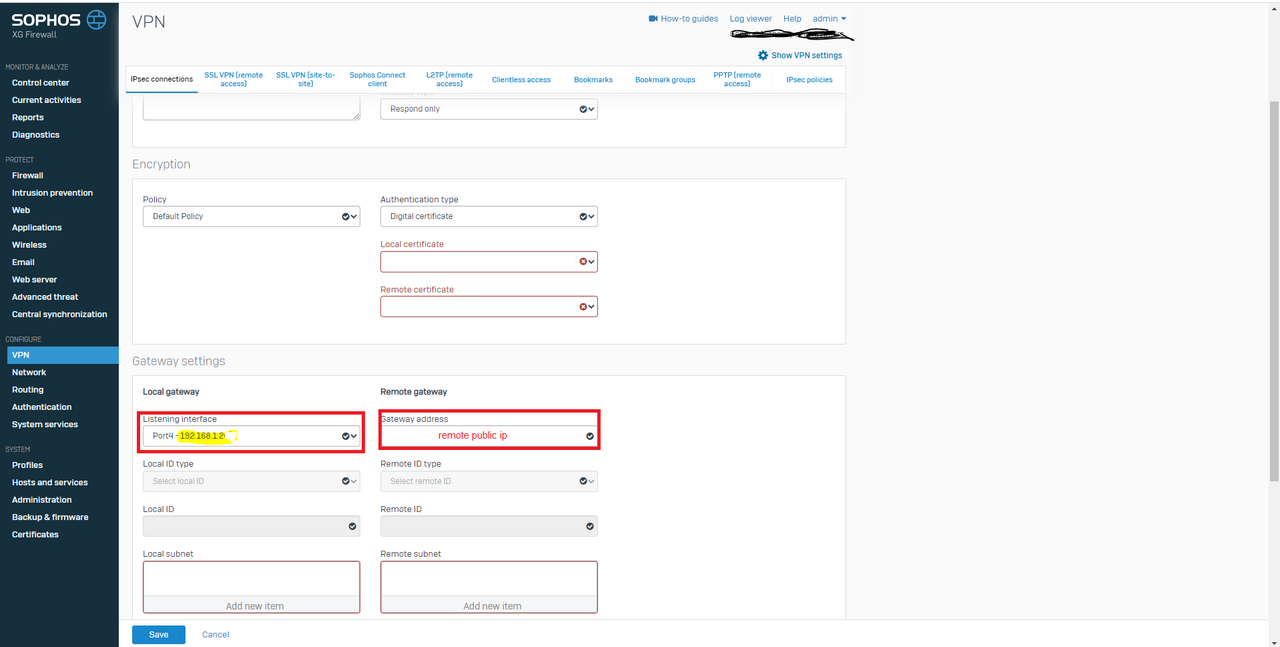Viewport: 1280px width, 647px height.
Task: Open the Remote ID type dropdown
Action: coord(489,481)
